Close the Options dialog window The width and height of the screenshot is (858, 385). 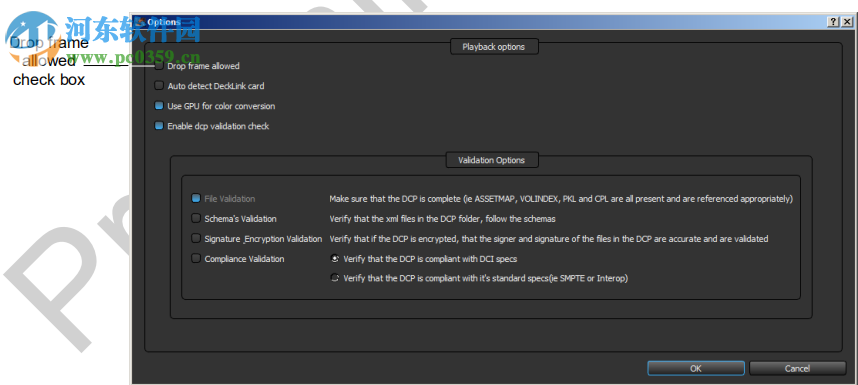847,22
